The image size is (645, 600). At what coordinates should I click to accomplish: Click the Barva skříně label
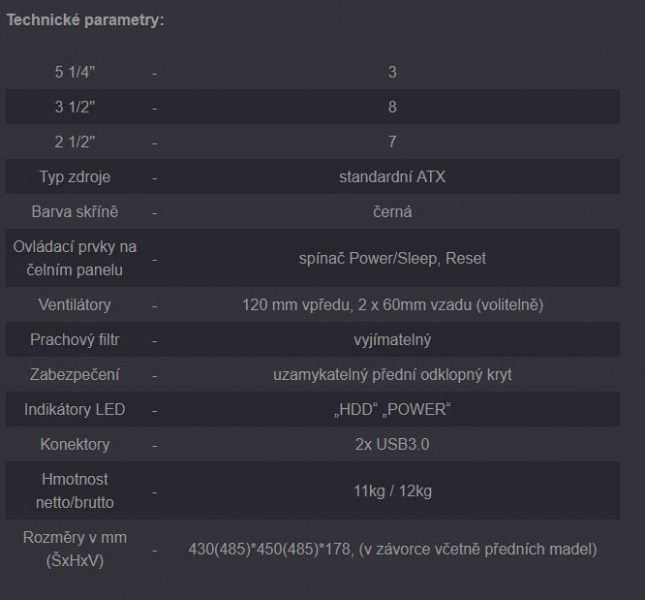tap(75, 212)
